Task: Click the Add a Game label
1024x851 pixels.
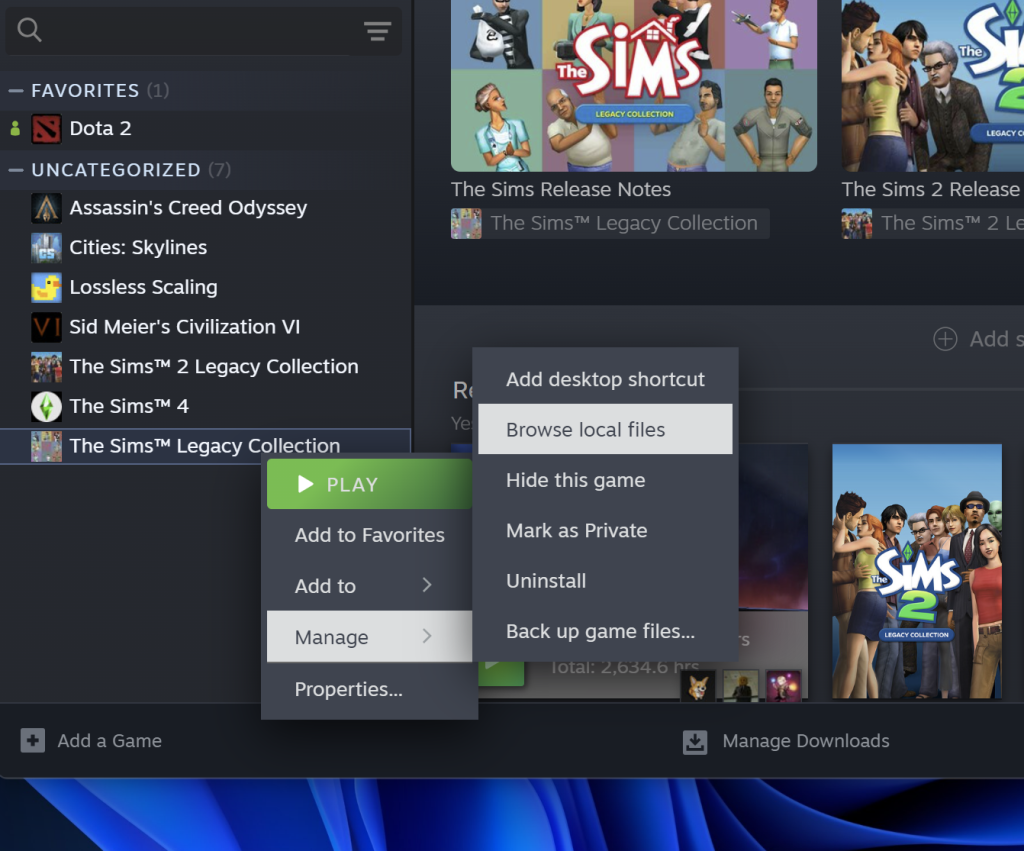Action: click(x=110, y=741)
